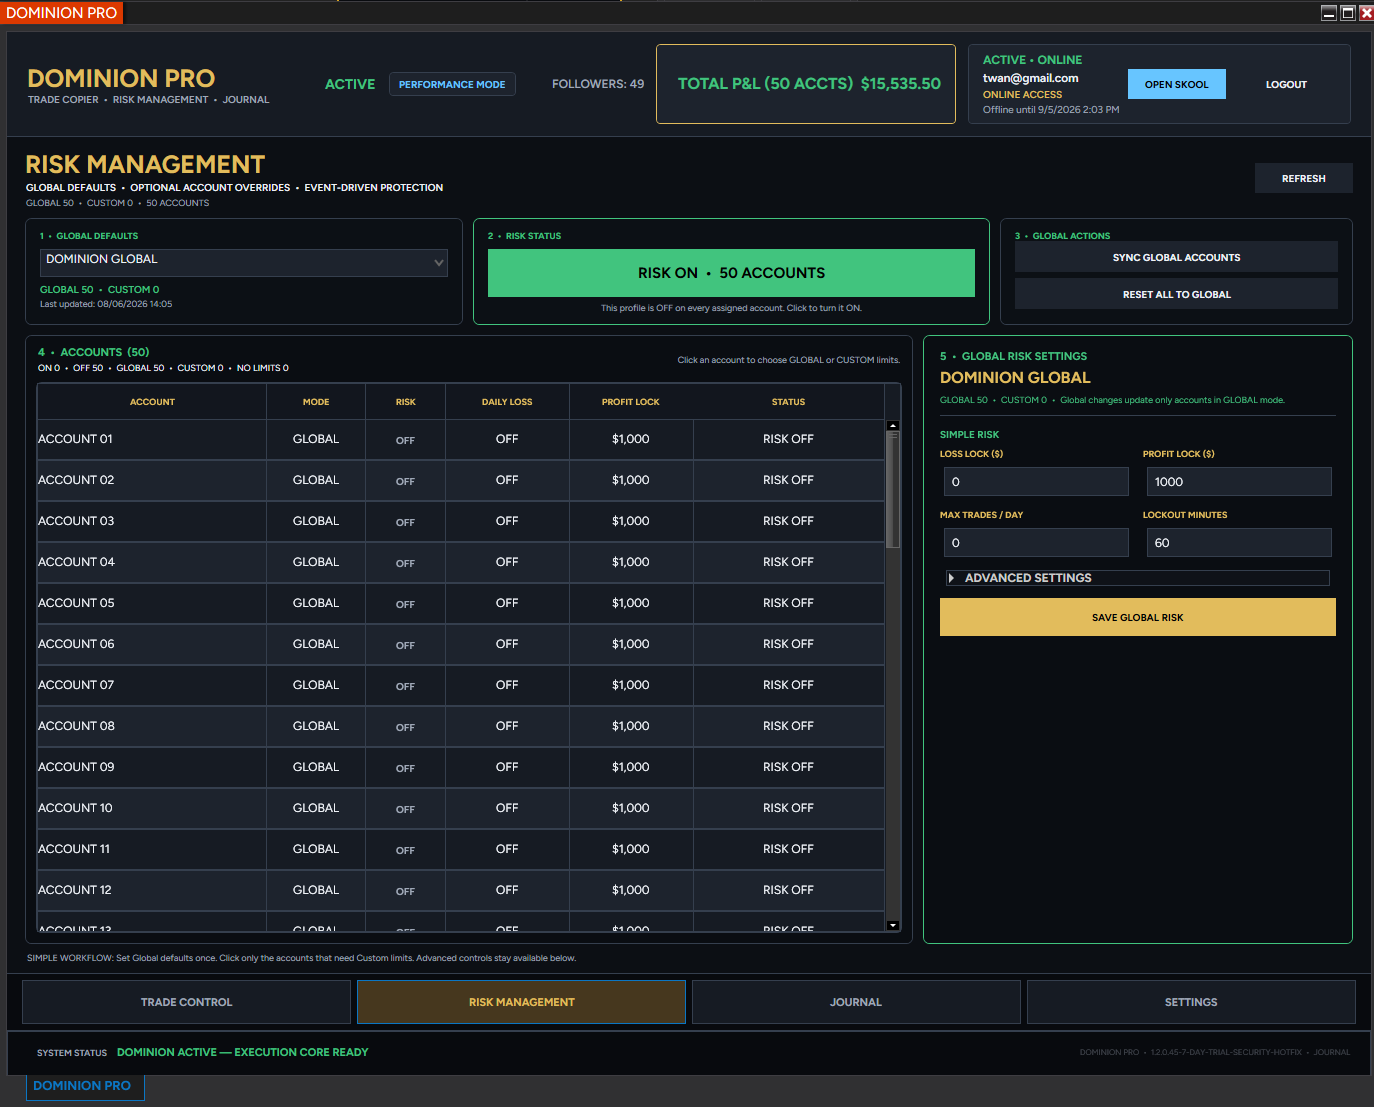Log out of the account
Viewport: 1374px width, 1107px height.
point(1286,84)
